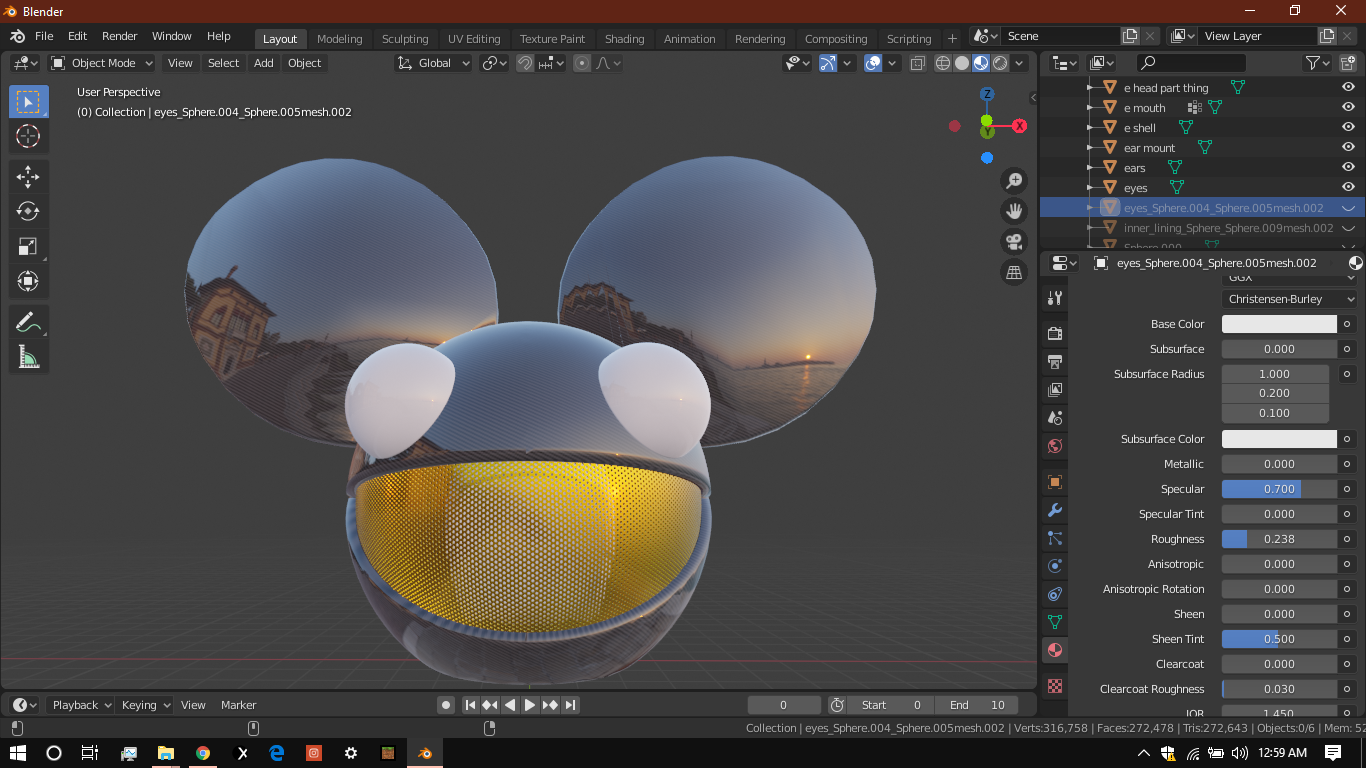This screenshot has height=768, width=1366.
Task: Activate the 3D Cursor tool
Action: [x=28, y=137]
